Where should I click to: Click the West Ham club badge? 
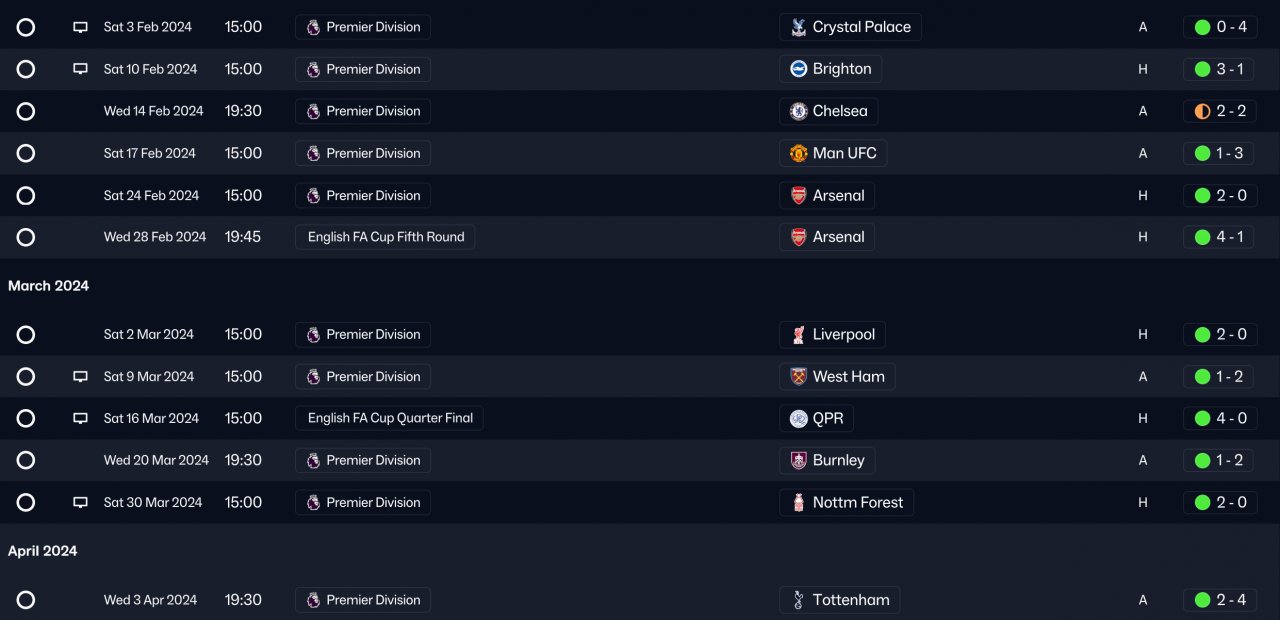click(798, 377)
